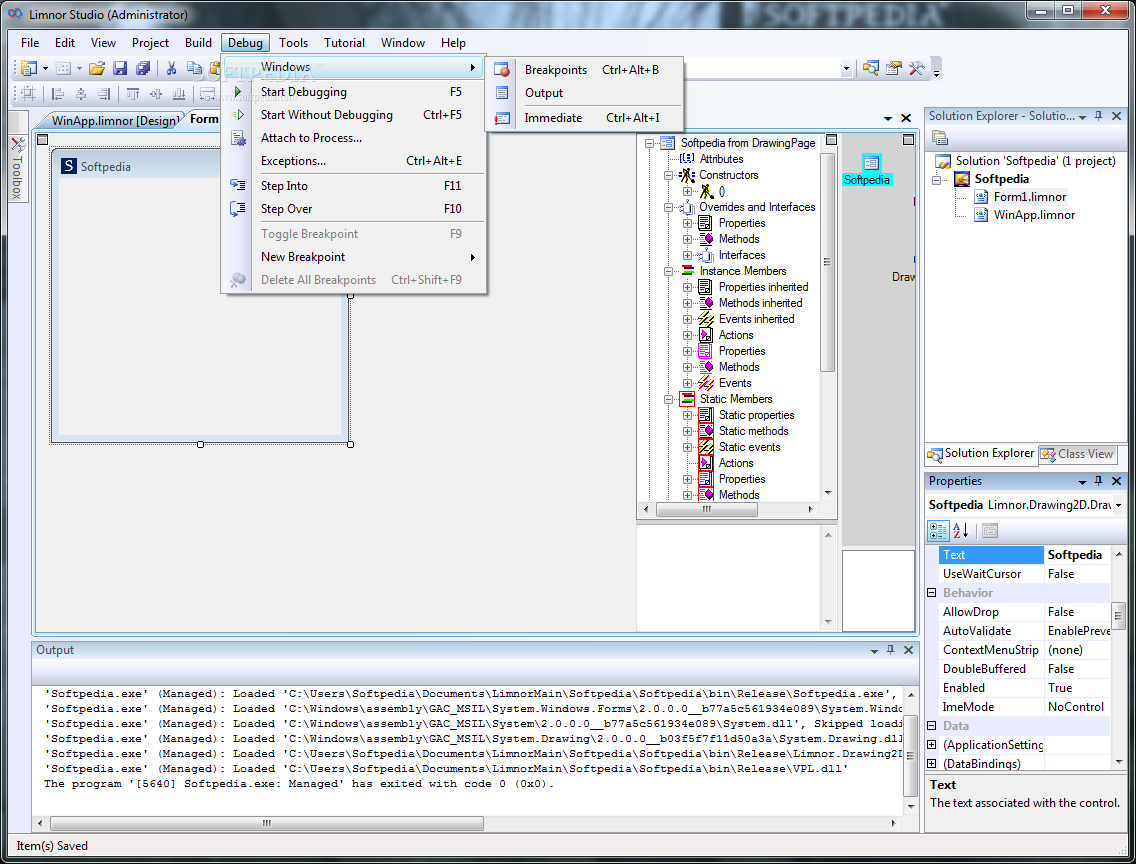The image size is (1136, 864).
Task: Click the Save icon in toolbar
Action: coord(120,68)
